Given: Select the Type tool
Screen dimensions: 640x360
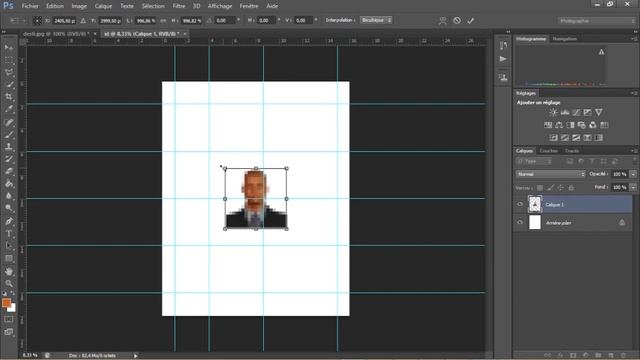Looking at the screenshot, I should point(9,233).
